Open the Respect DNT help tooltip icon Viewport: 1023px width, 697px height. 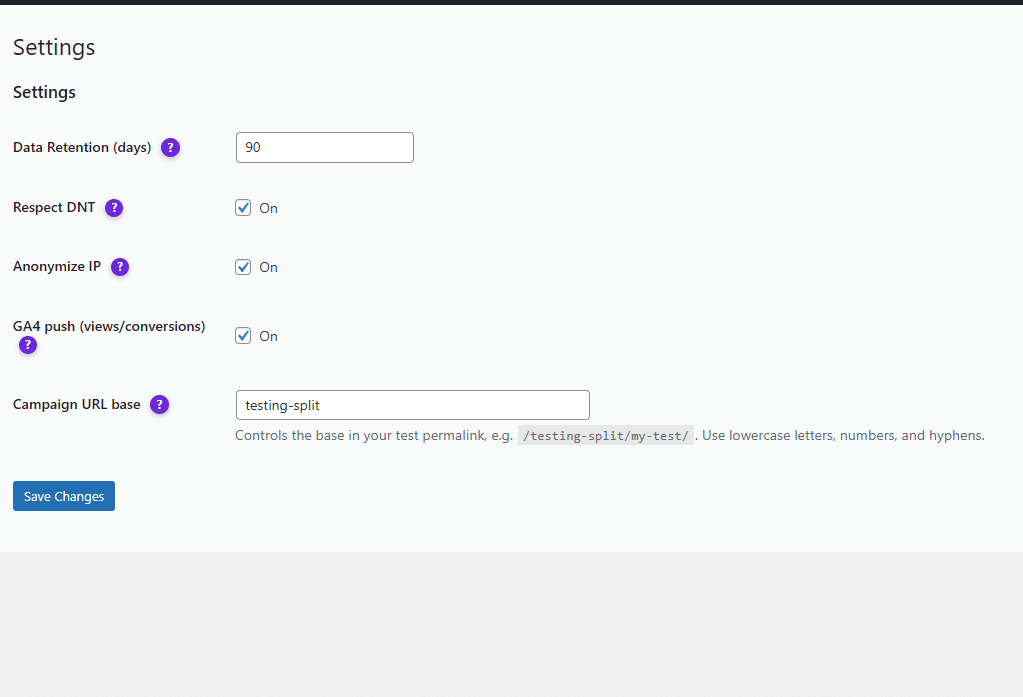point(114,208)
